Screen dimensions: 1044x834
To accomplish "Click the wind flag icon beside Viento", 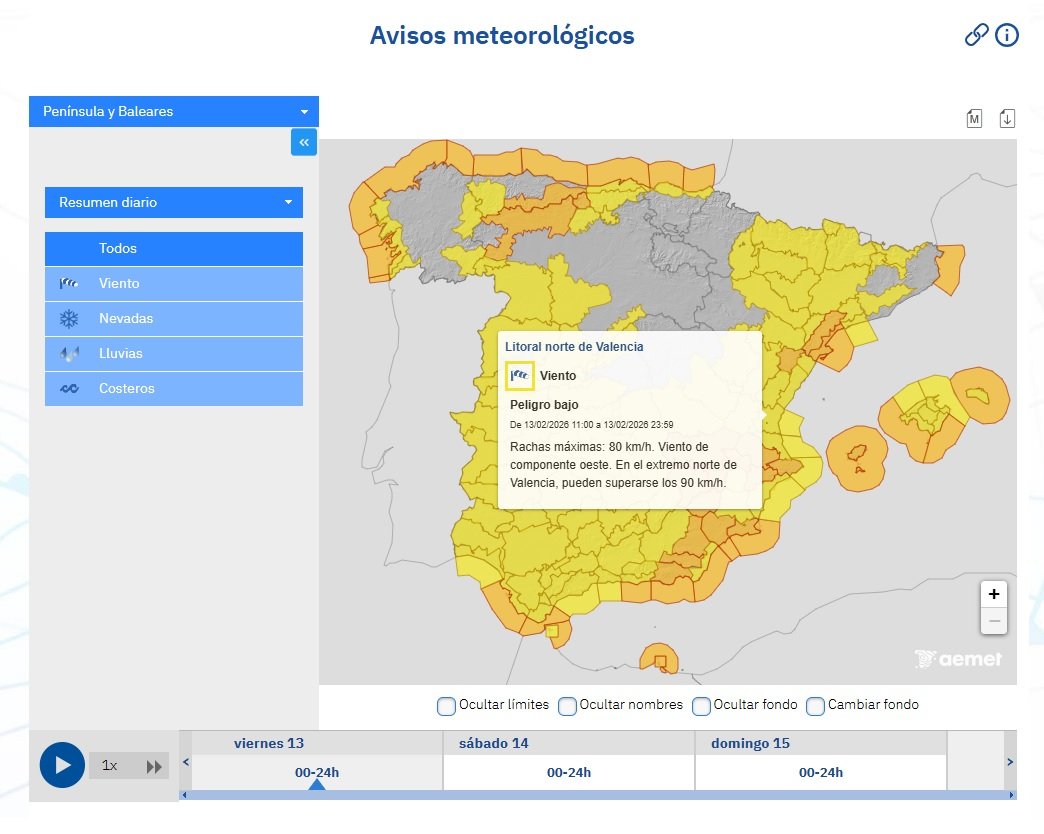I will point(69,284).
